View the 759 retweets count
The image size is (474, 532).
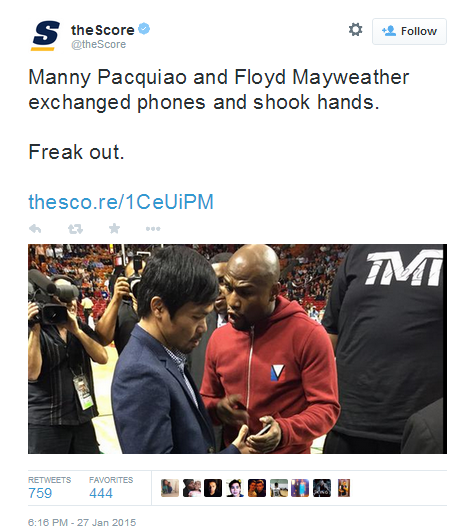click(x=40, y=493)
